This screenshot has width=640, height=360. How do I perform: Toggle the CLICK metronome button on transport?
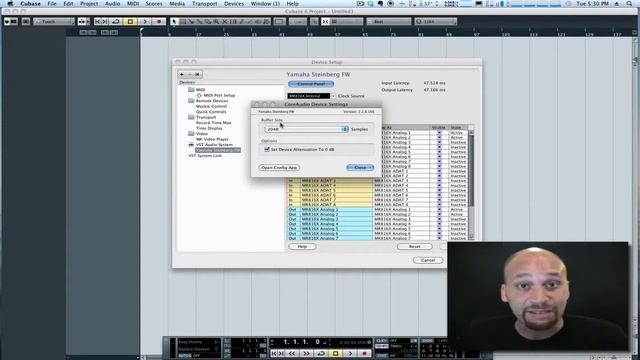pyautogui.click(x=381, y=340)
